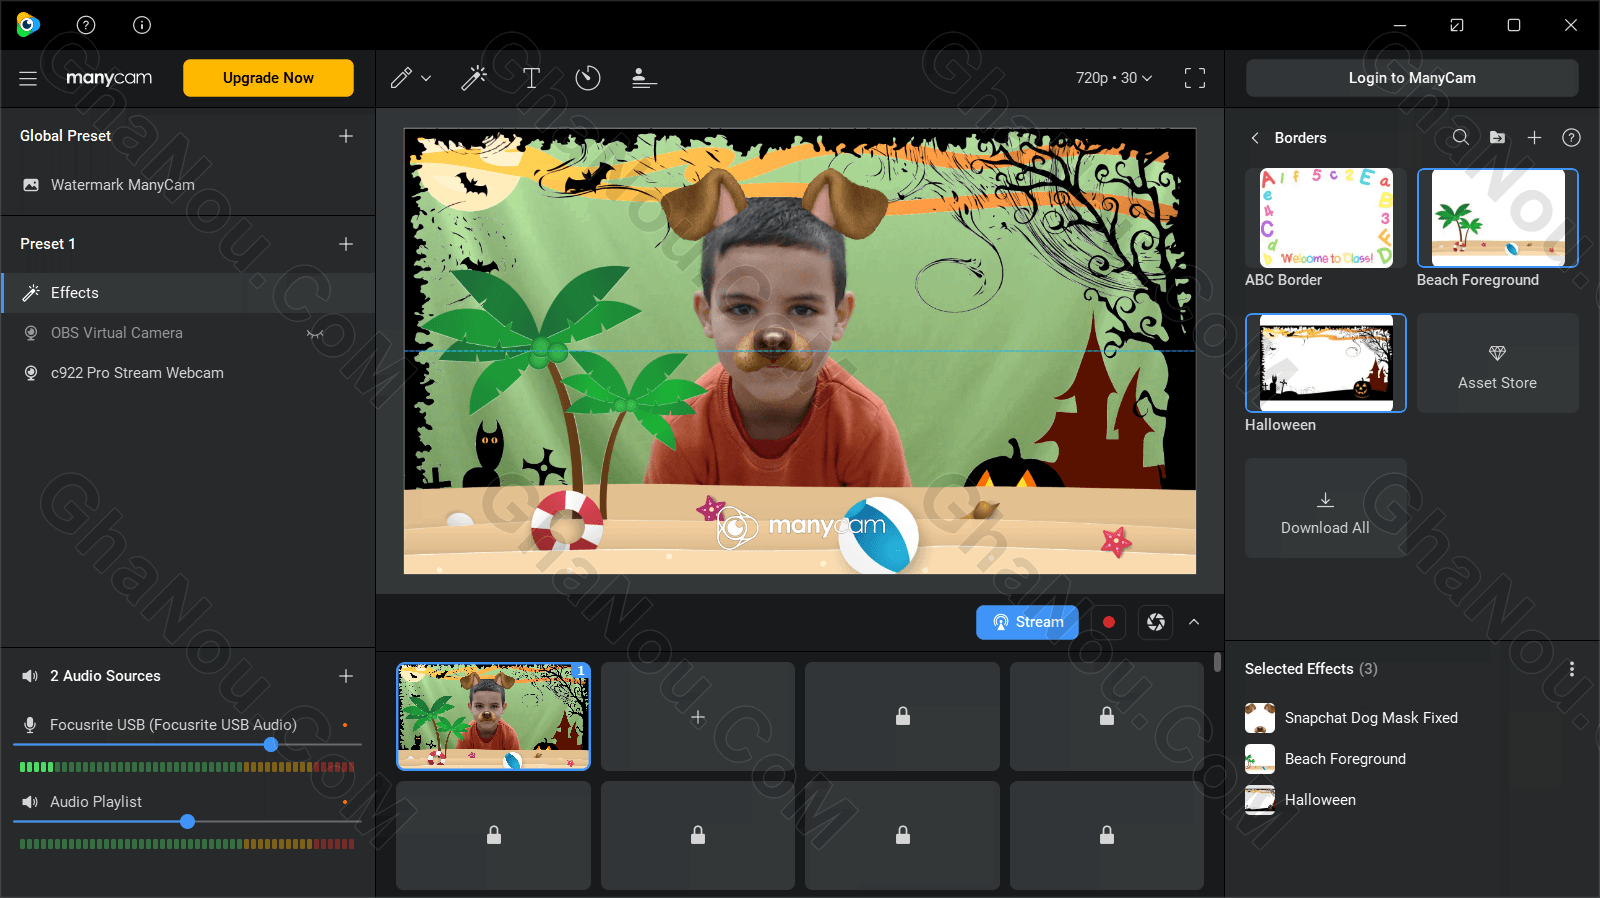Mute the Audio Playlist speaker
This screenshot has width=1600, height=898.
[31, 802]
